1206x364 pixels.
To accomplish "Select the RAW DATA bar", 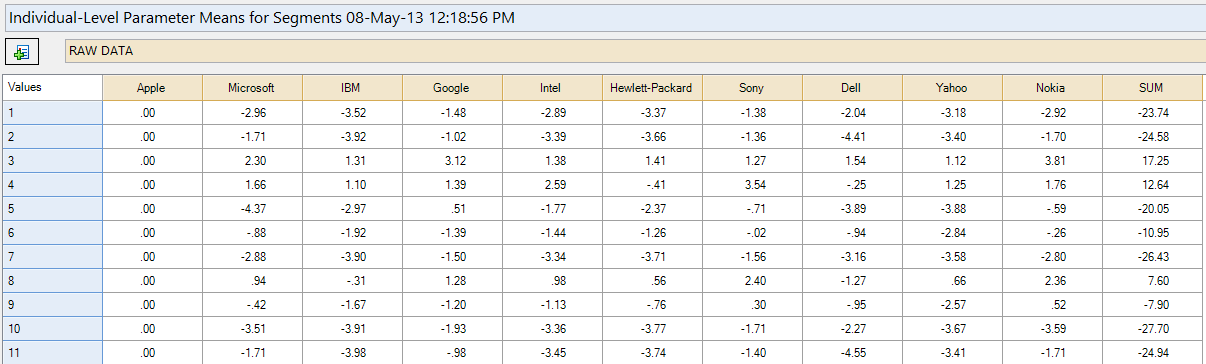I will coord(635,52).
